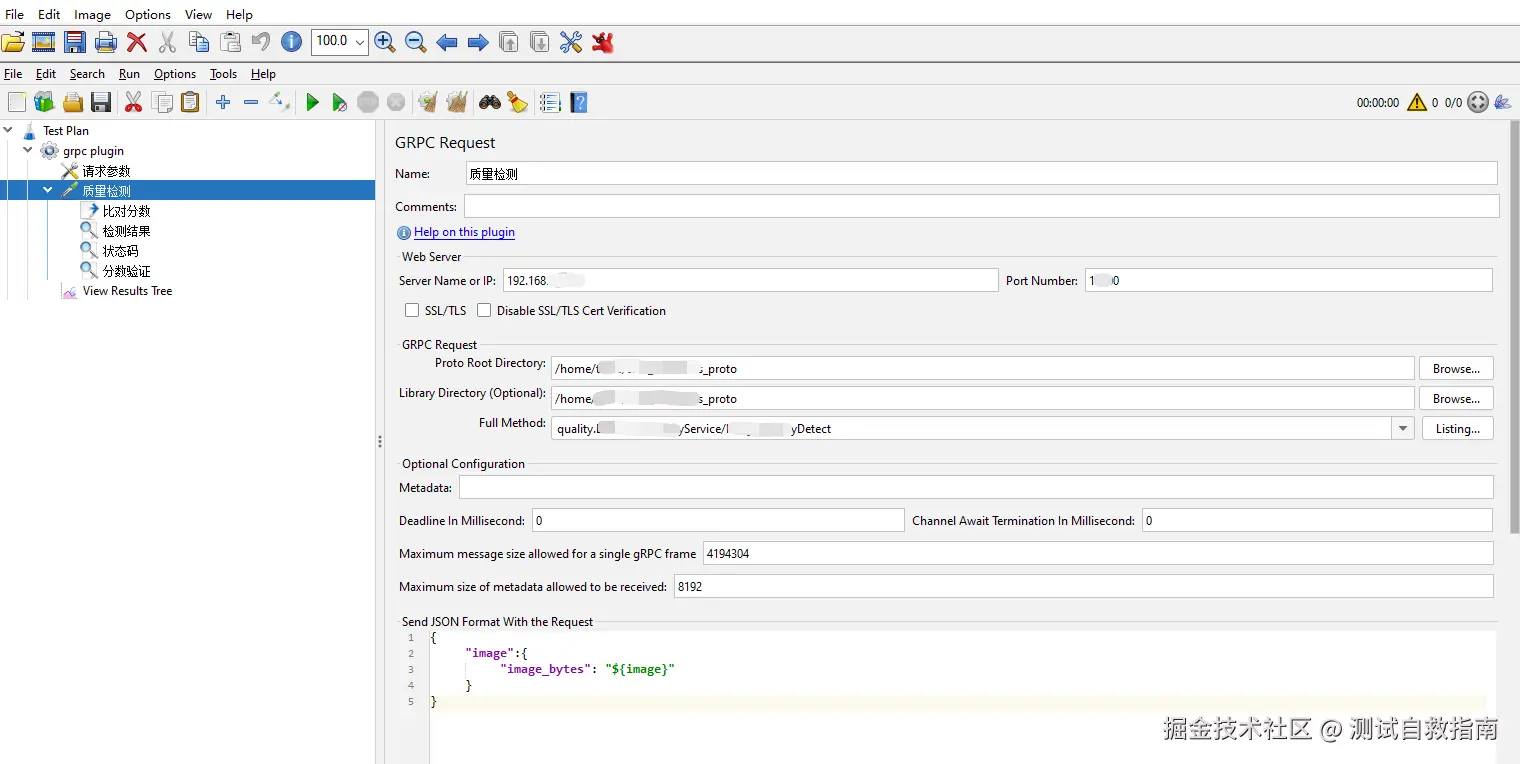
Task: Select the 检测结果 assertion node
Action: (x=126, y=231)
